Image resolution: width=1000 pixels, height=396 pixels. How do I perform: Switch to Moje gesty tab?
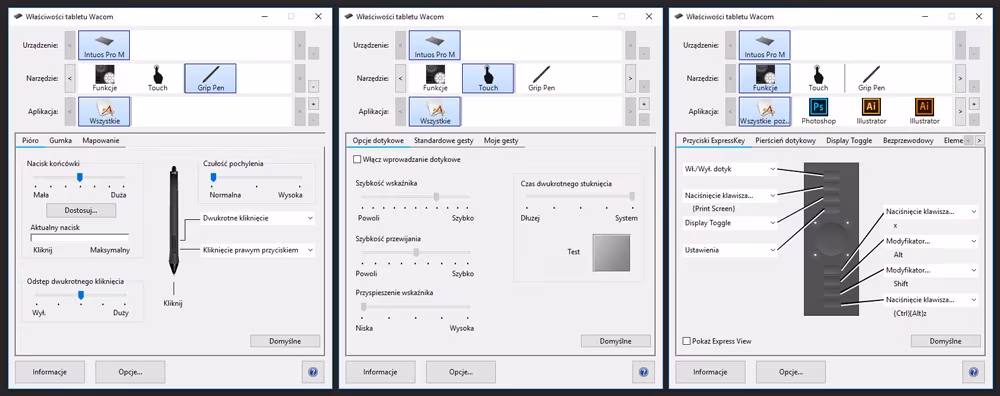[501, 140]
